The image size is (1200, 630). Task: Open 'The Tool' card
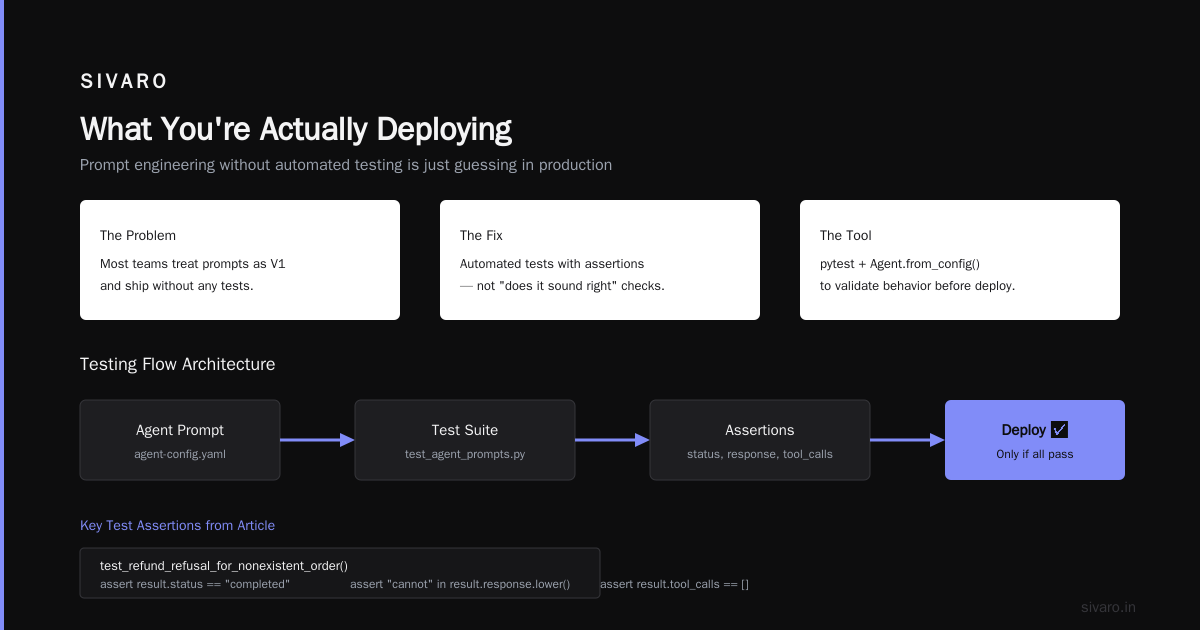pos(960,260)
